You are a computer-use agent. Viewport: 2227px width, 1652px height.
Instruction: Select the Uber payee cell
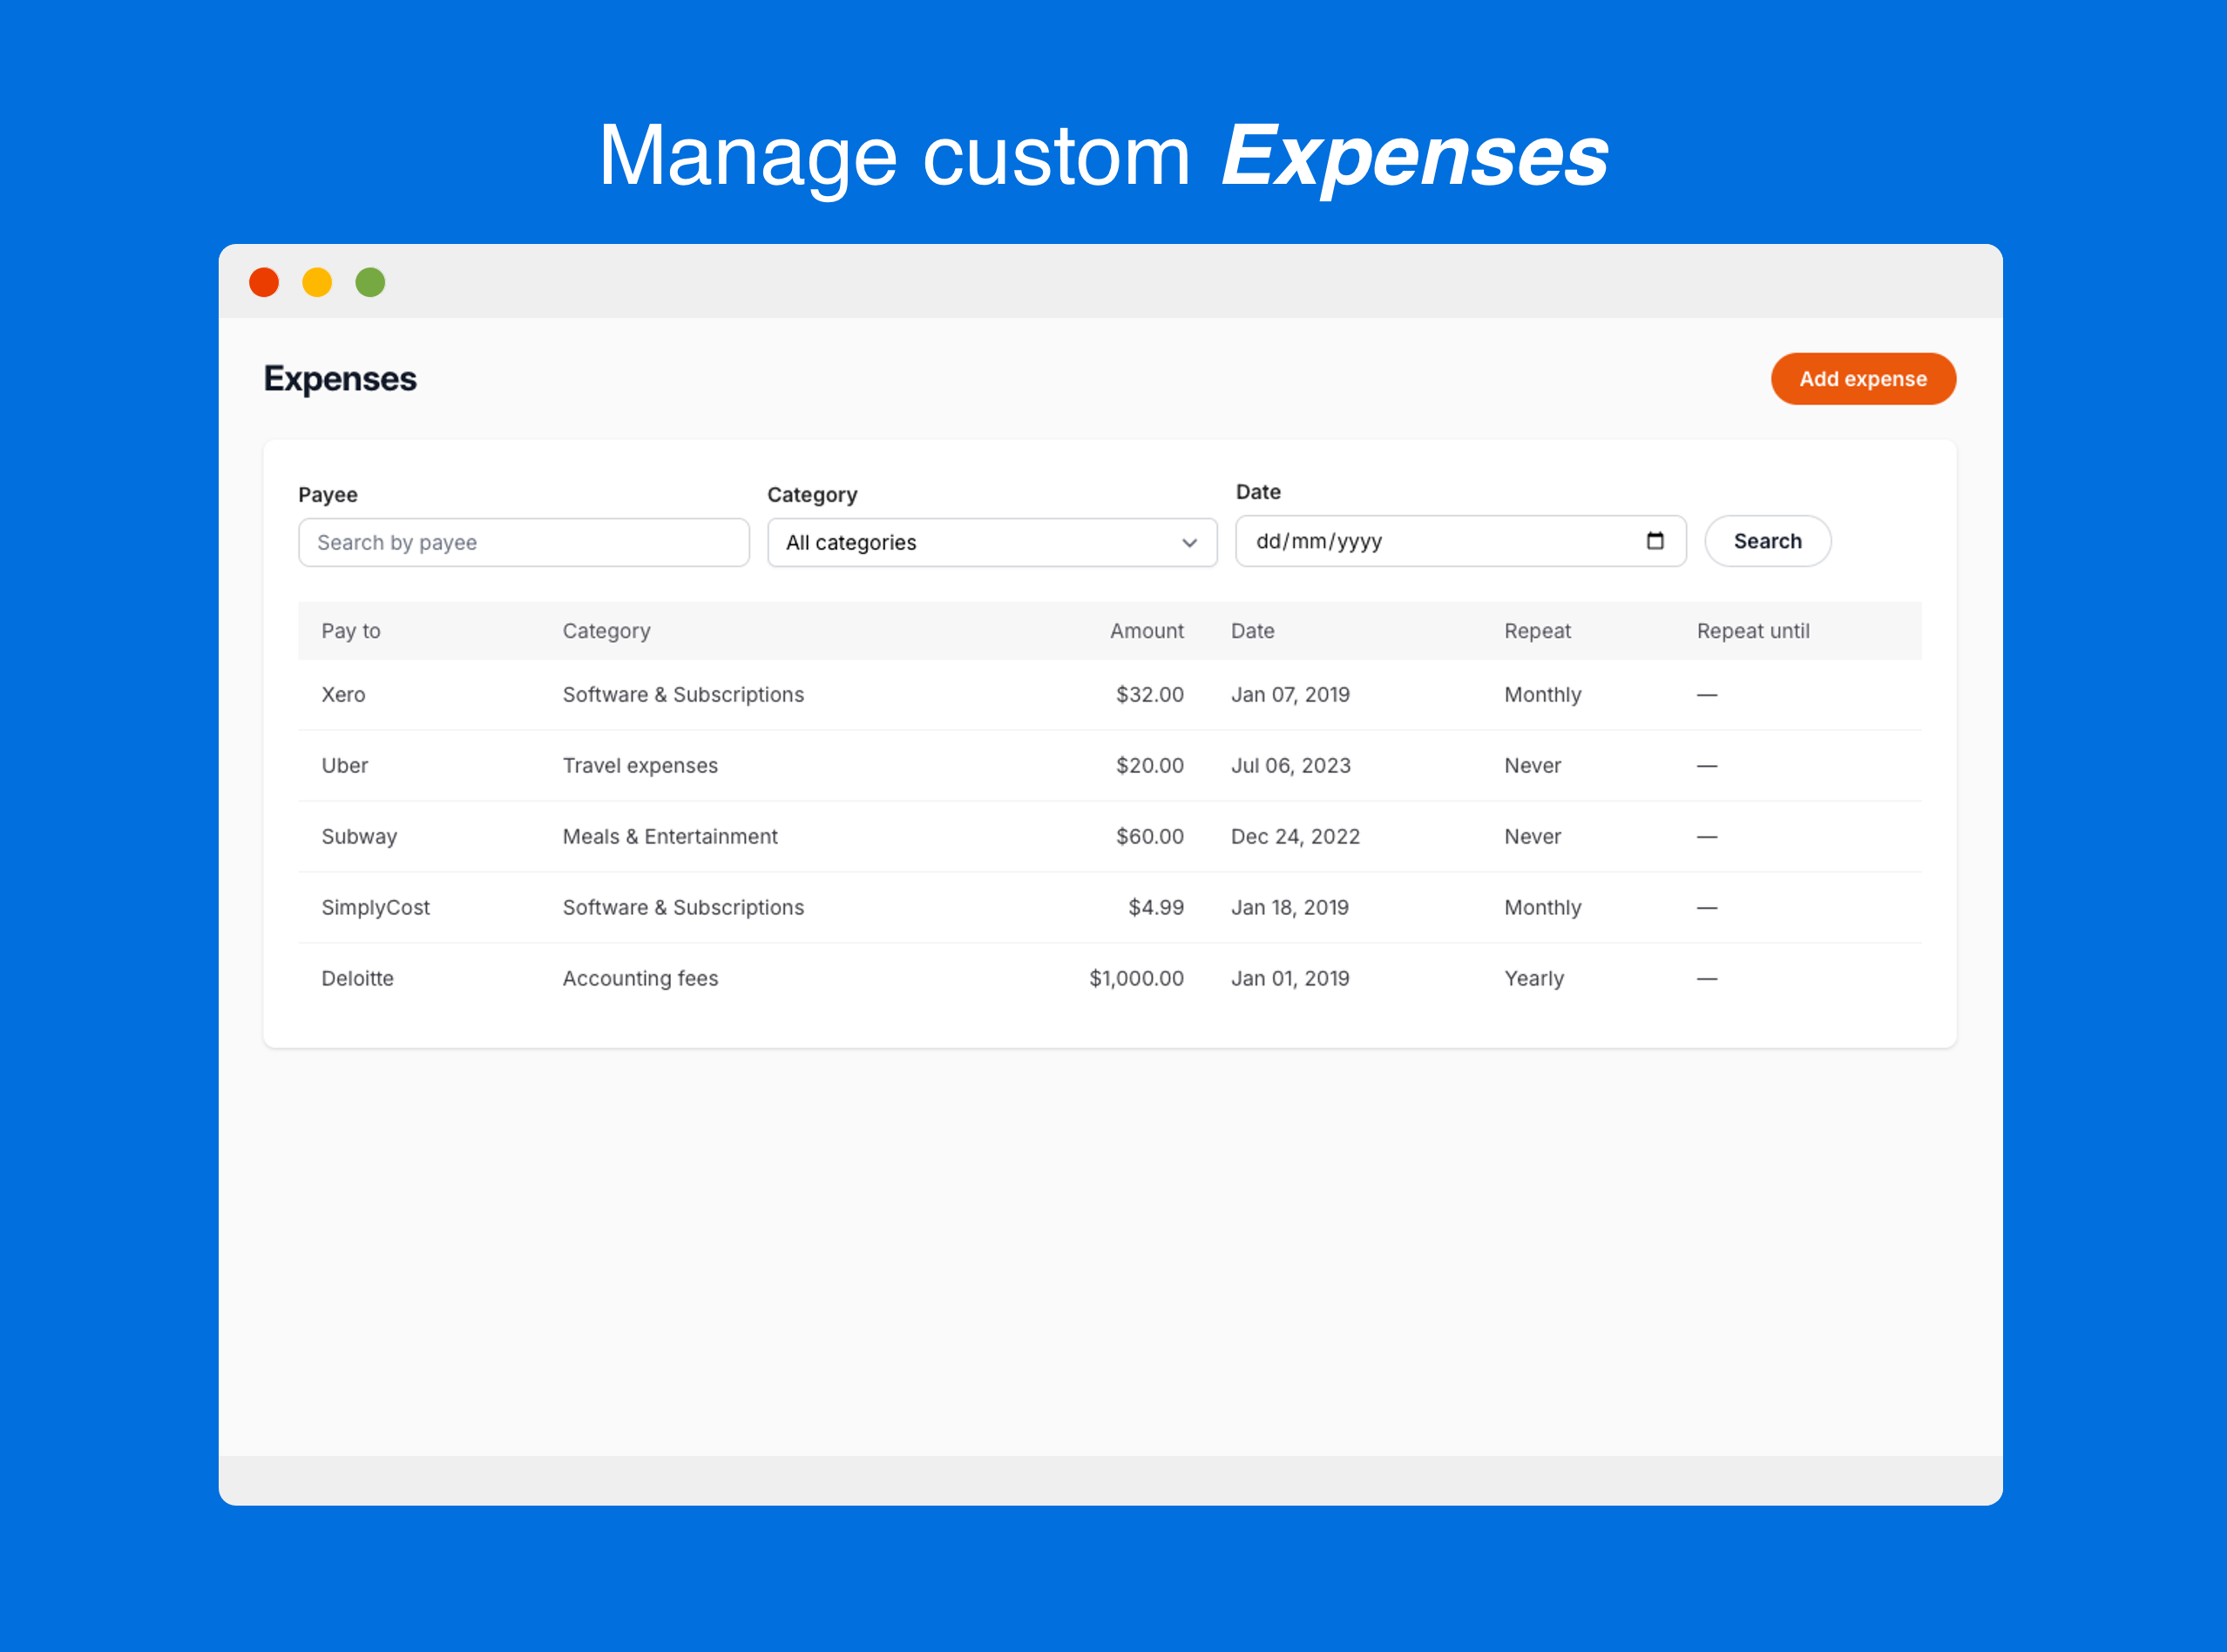click(344, 766)
